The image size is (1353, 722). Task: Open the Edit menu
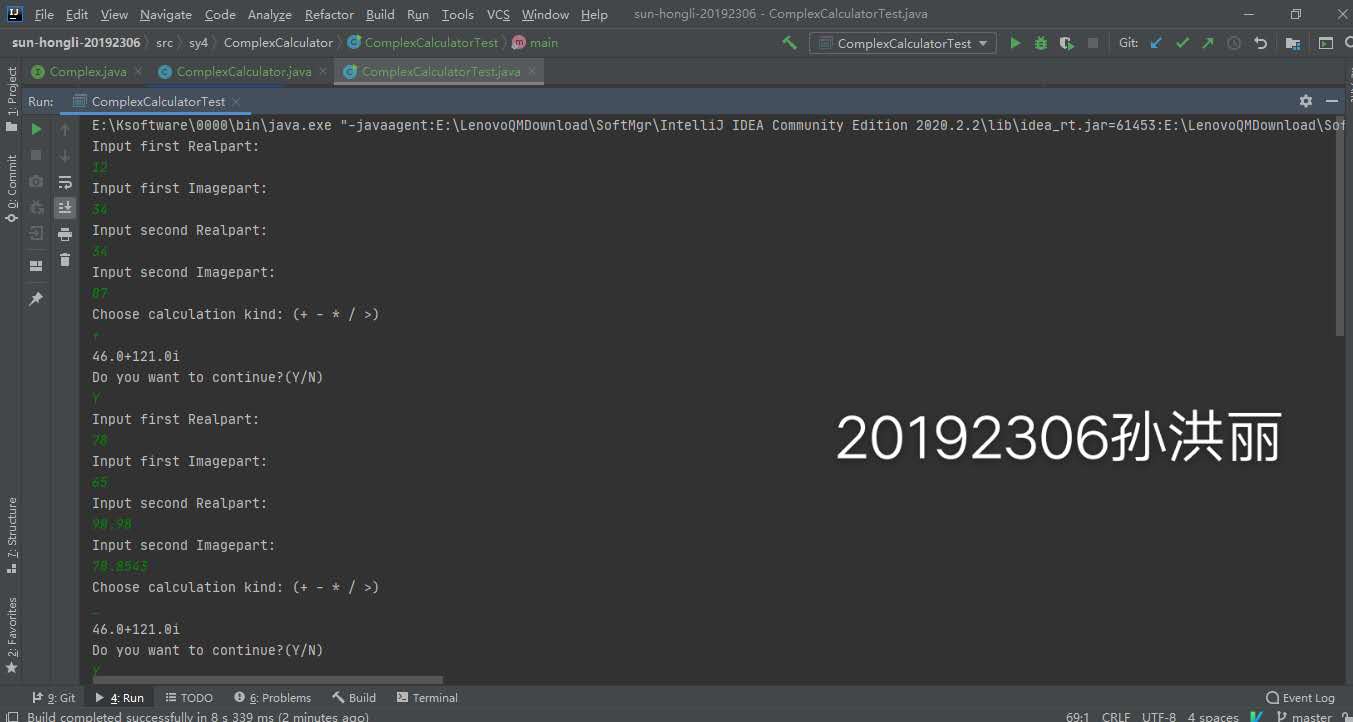[77, 15]
